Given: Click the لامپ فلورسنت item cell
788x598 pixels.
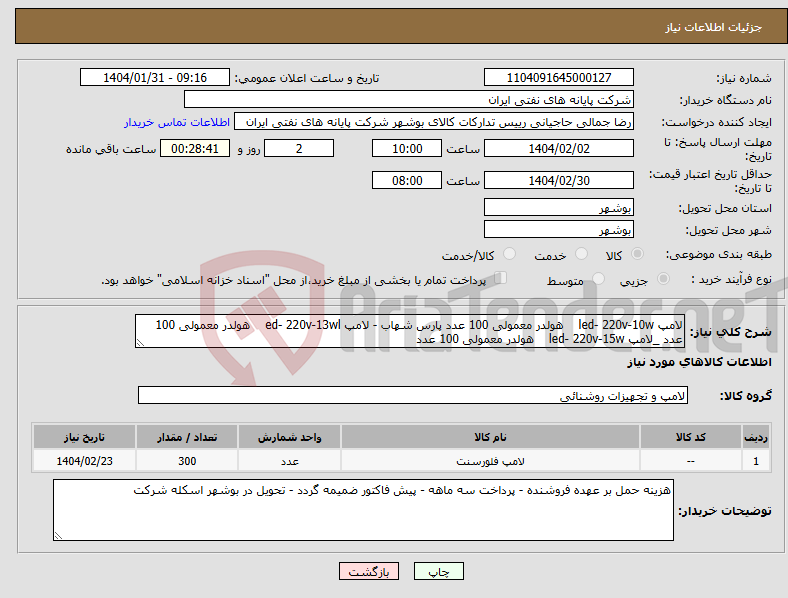Looking at the screenshot, I should point(490,461).
